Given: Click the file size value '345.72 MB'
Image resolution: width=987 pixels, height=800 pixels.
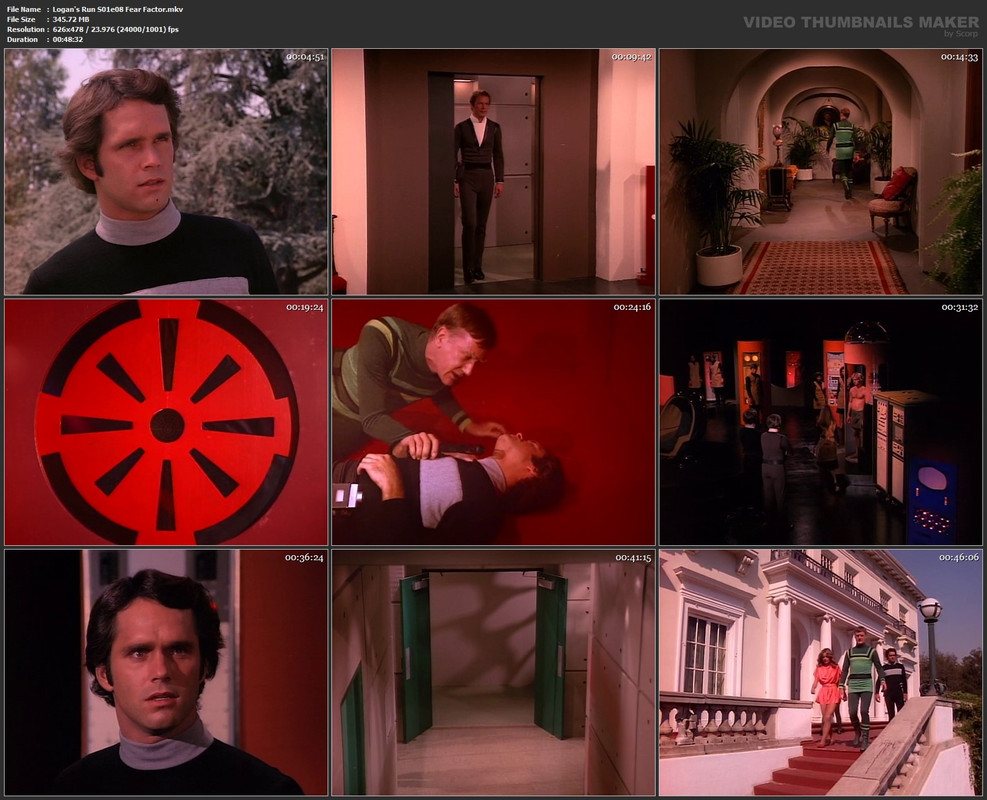Looking at the screenshot, I should pos(70,20).
